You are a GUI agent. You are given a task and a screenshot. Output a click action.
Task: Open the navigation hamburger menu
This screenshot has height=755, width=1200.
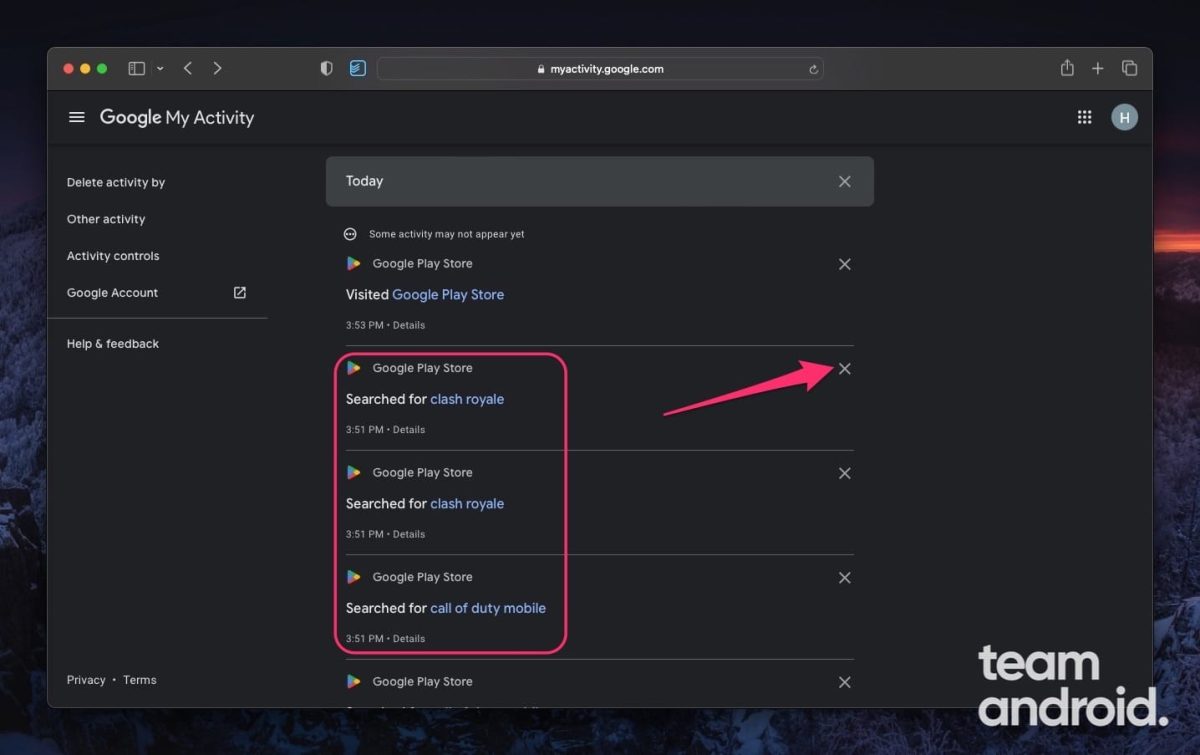click(x=77, y=117)
